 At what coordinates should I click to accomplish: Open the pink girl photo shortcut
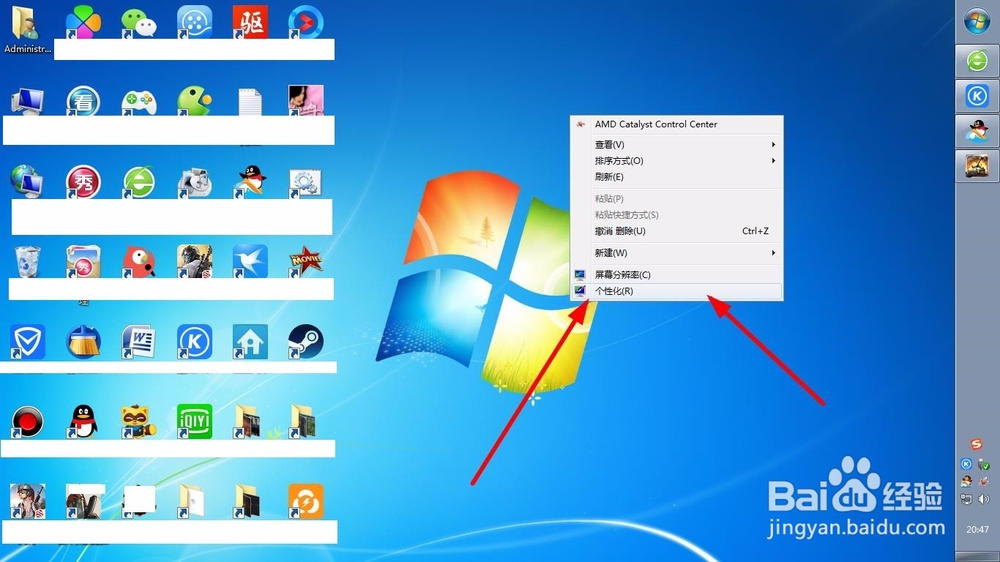point(305,101)
